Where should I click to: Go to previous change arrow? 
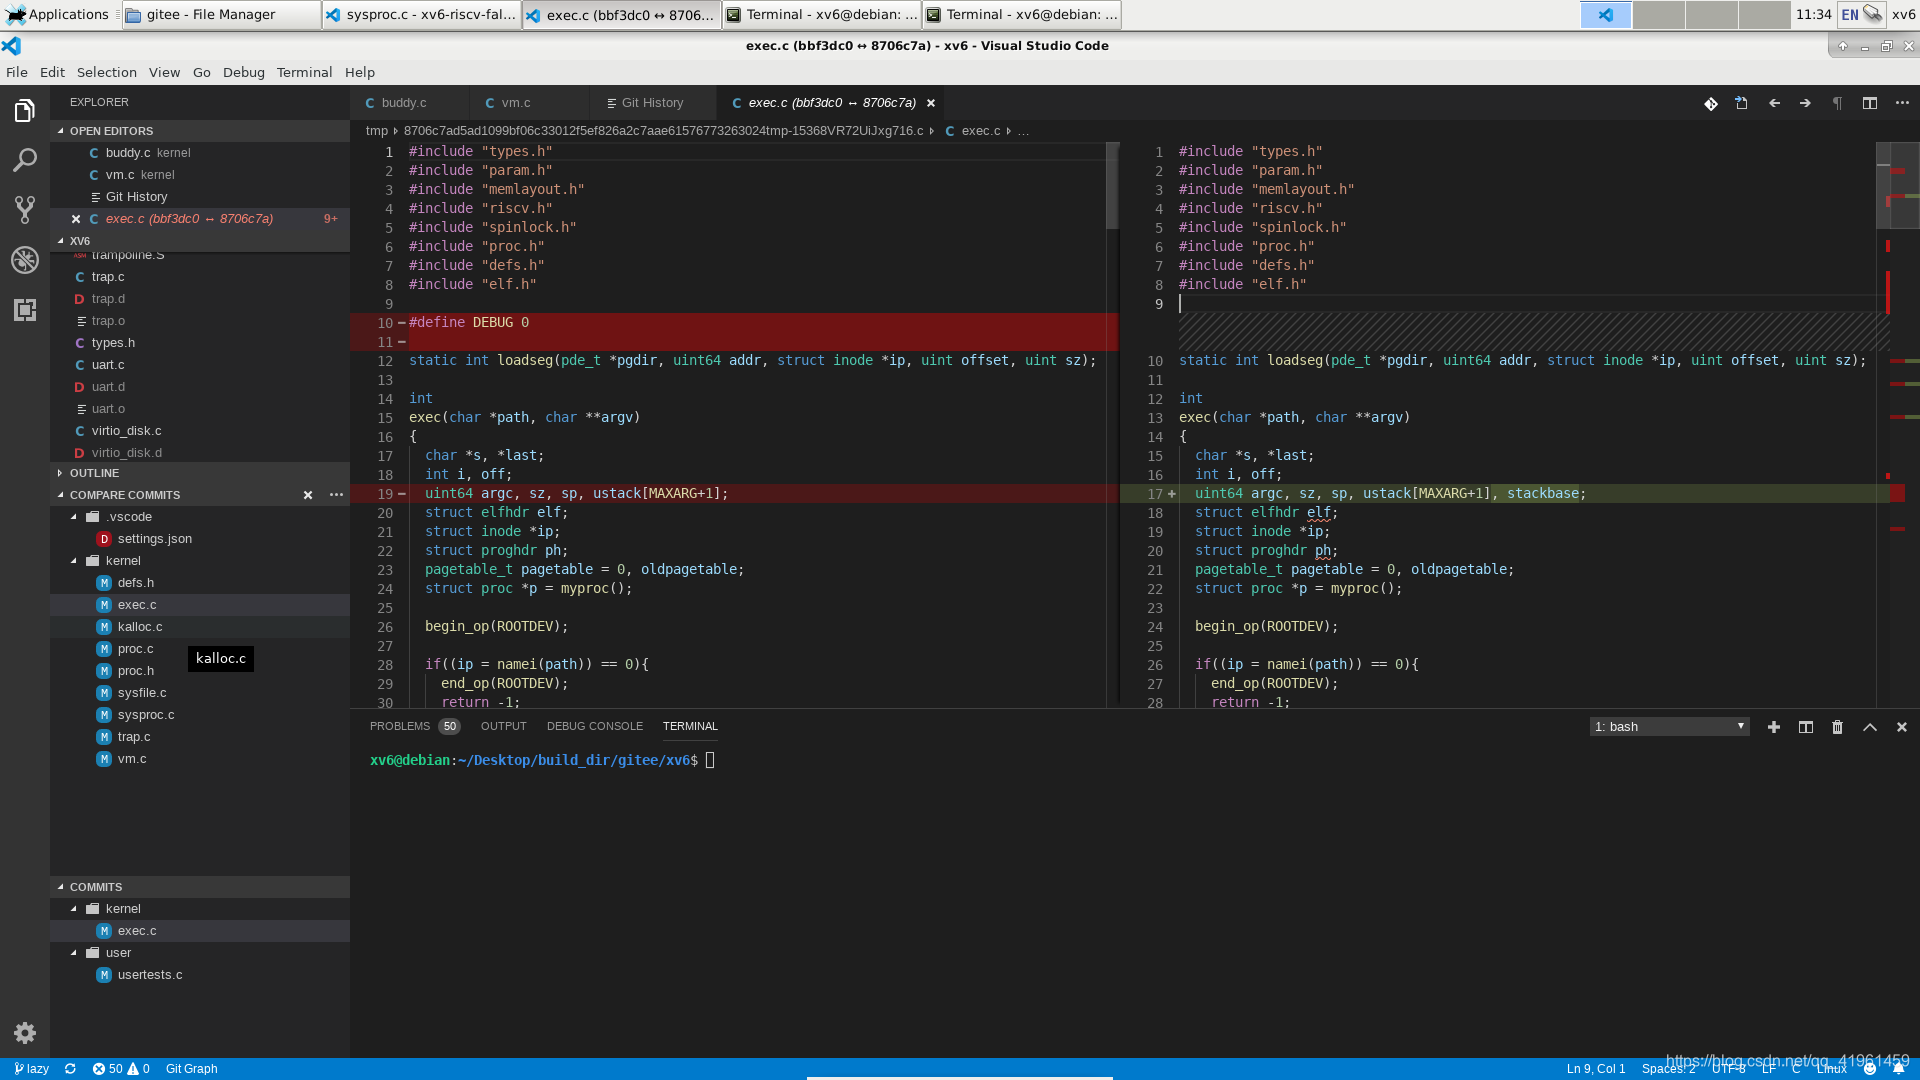(x=1774, y=103)
